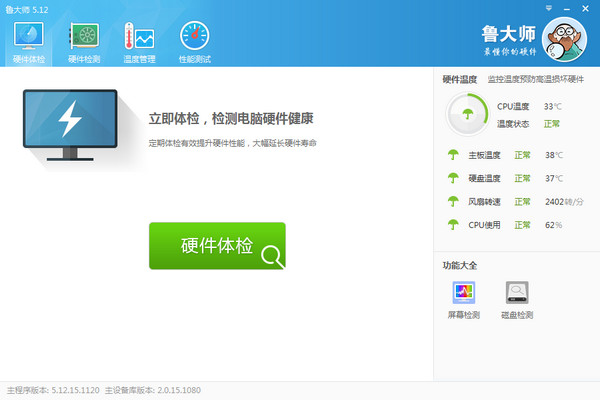The image size is (600, 400).
Task: Click the monitor lightning bolt illustration
Action: [x=70, y=125]
